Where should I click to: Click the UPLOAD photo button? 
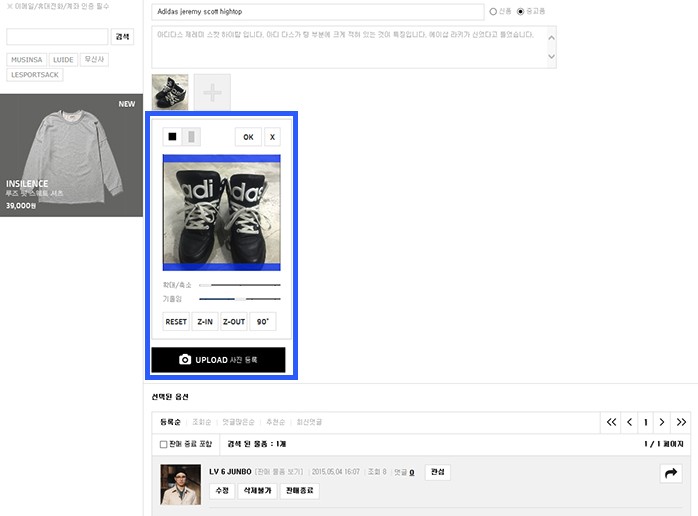[x=218, y=360]
